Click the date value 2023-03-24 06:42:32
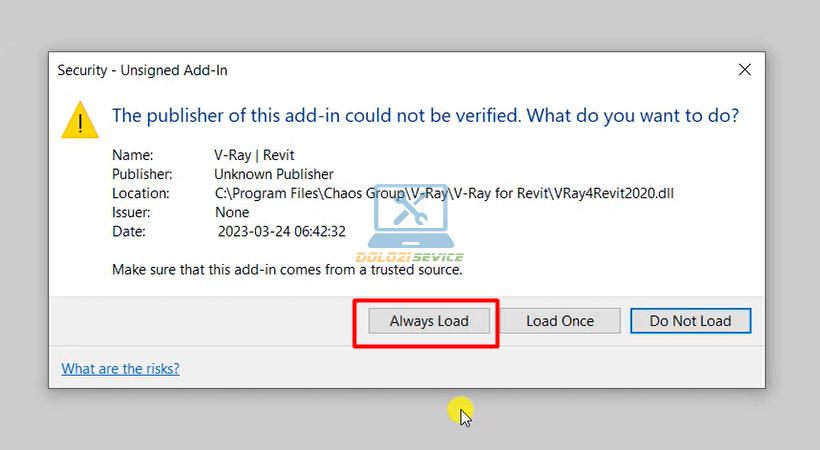 pyautogui.click(x=282, y=231)
